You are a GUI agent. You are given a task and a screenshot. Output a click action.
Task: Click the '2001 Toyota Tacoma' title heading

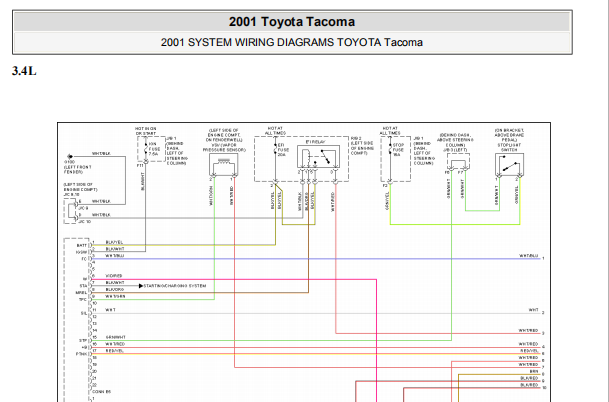pos(292,22)
